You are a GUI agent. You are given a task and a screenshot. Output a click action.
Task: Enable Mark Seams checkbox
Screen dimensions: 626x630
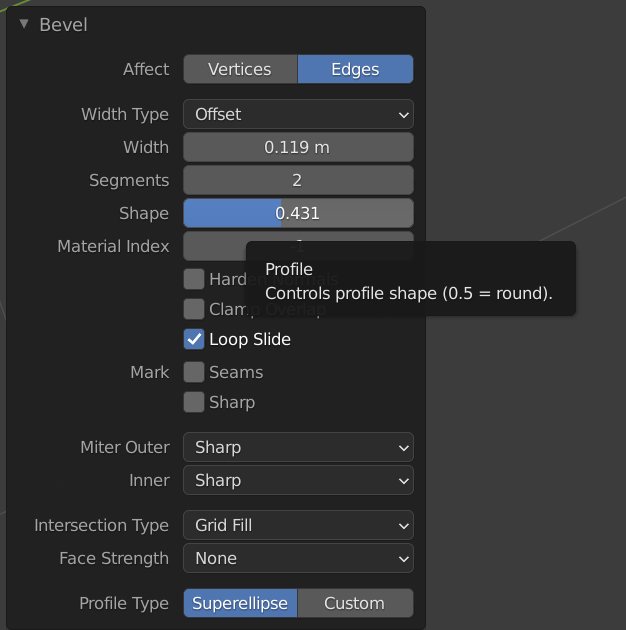coord(194,372)
